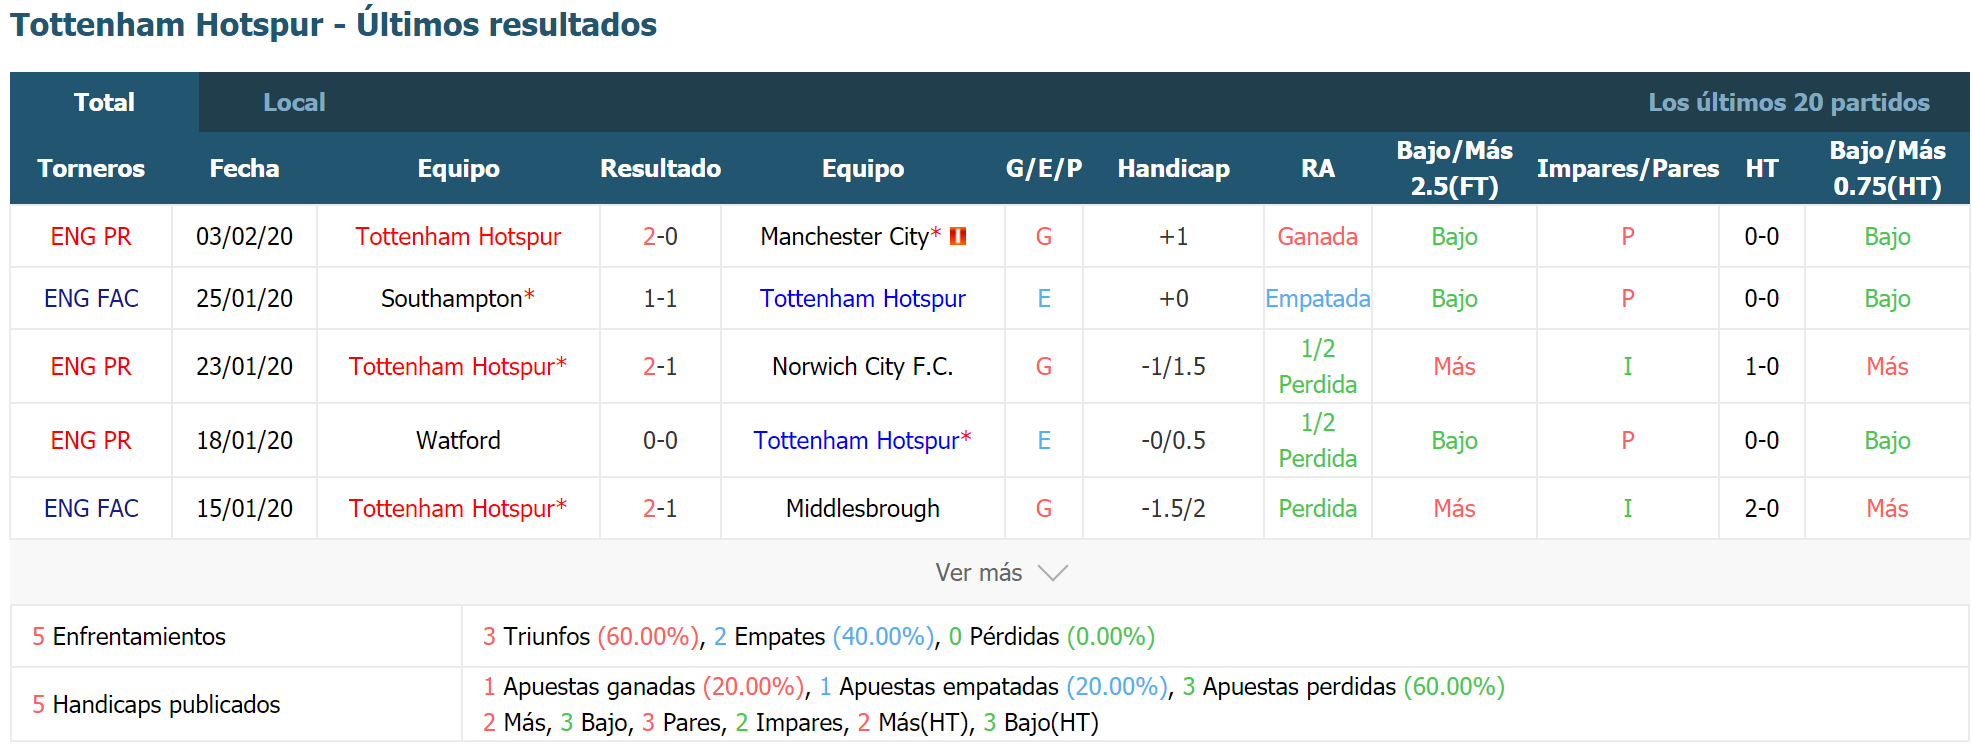Viewport: 1972px width, 745px height.
Task: Click ENG PR tournament for 23/01/20 match
Action: click(x=91, y=366)
